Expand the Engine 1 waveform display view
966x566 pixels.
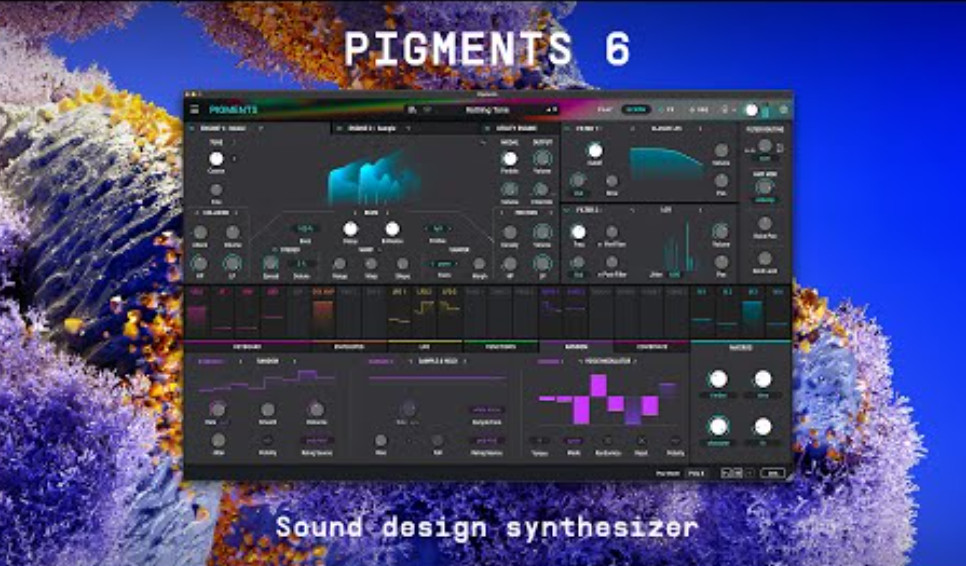tap(482, 142)
